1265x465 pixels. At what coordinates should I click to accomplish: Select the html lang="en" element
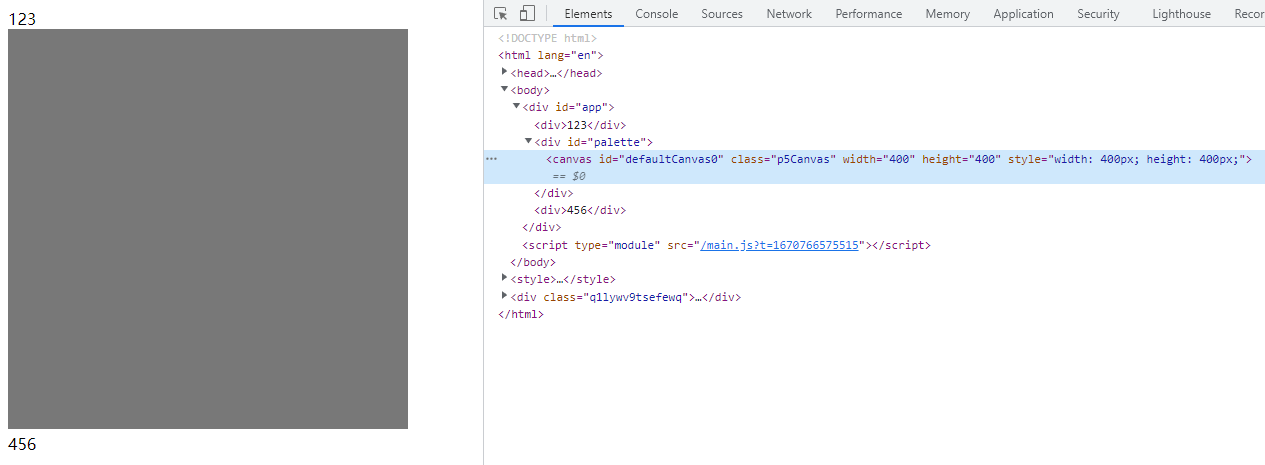coord(551,55)
